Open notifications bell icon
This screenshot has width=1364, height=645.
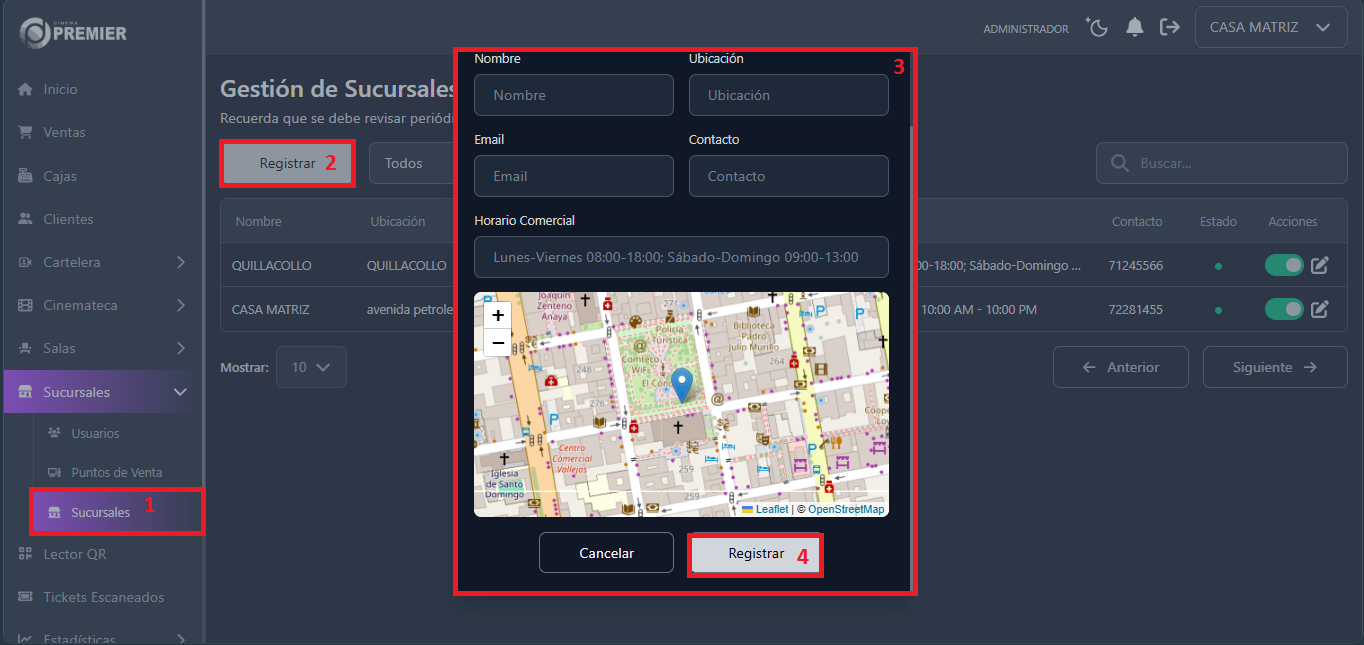pos(1134,28)
